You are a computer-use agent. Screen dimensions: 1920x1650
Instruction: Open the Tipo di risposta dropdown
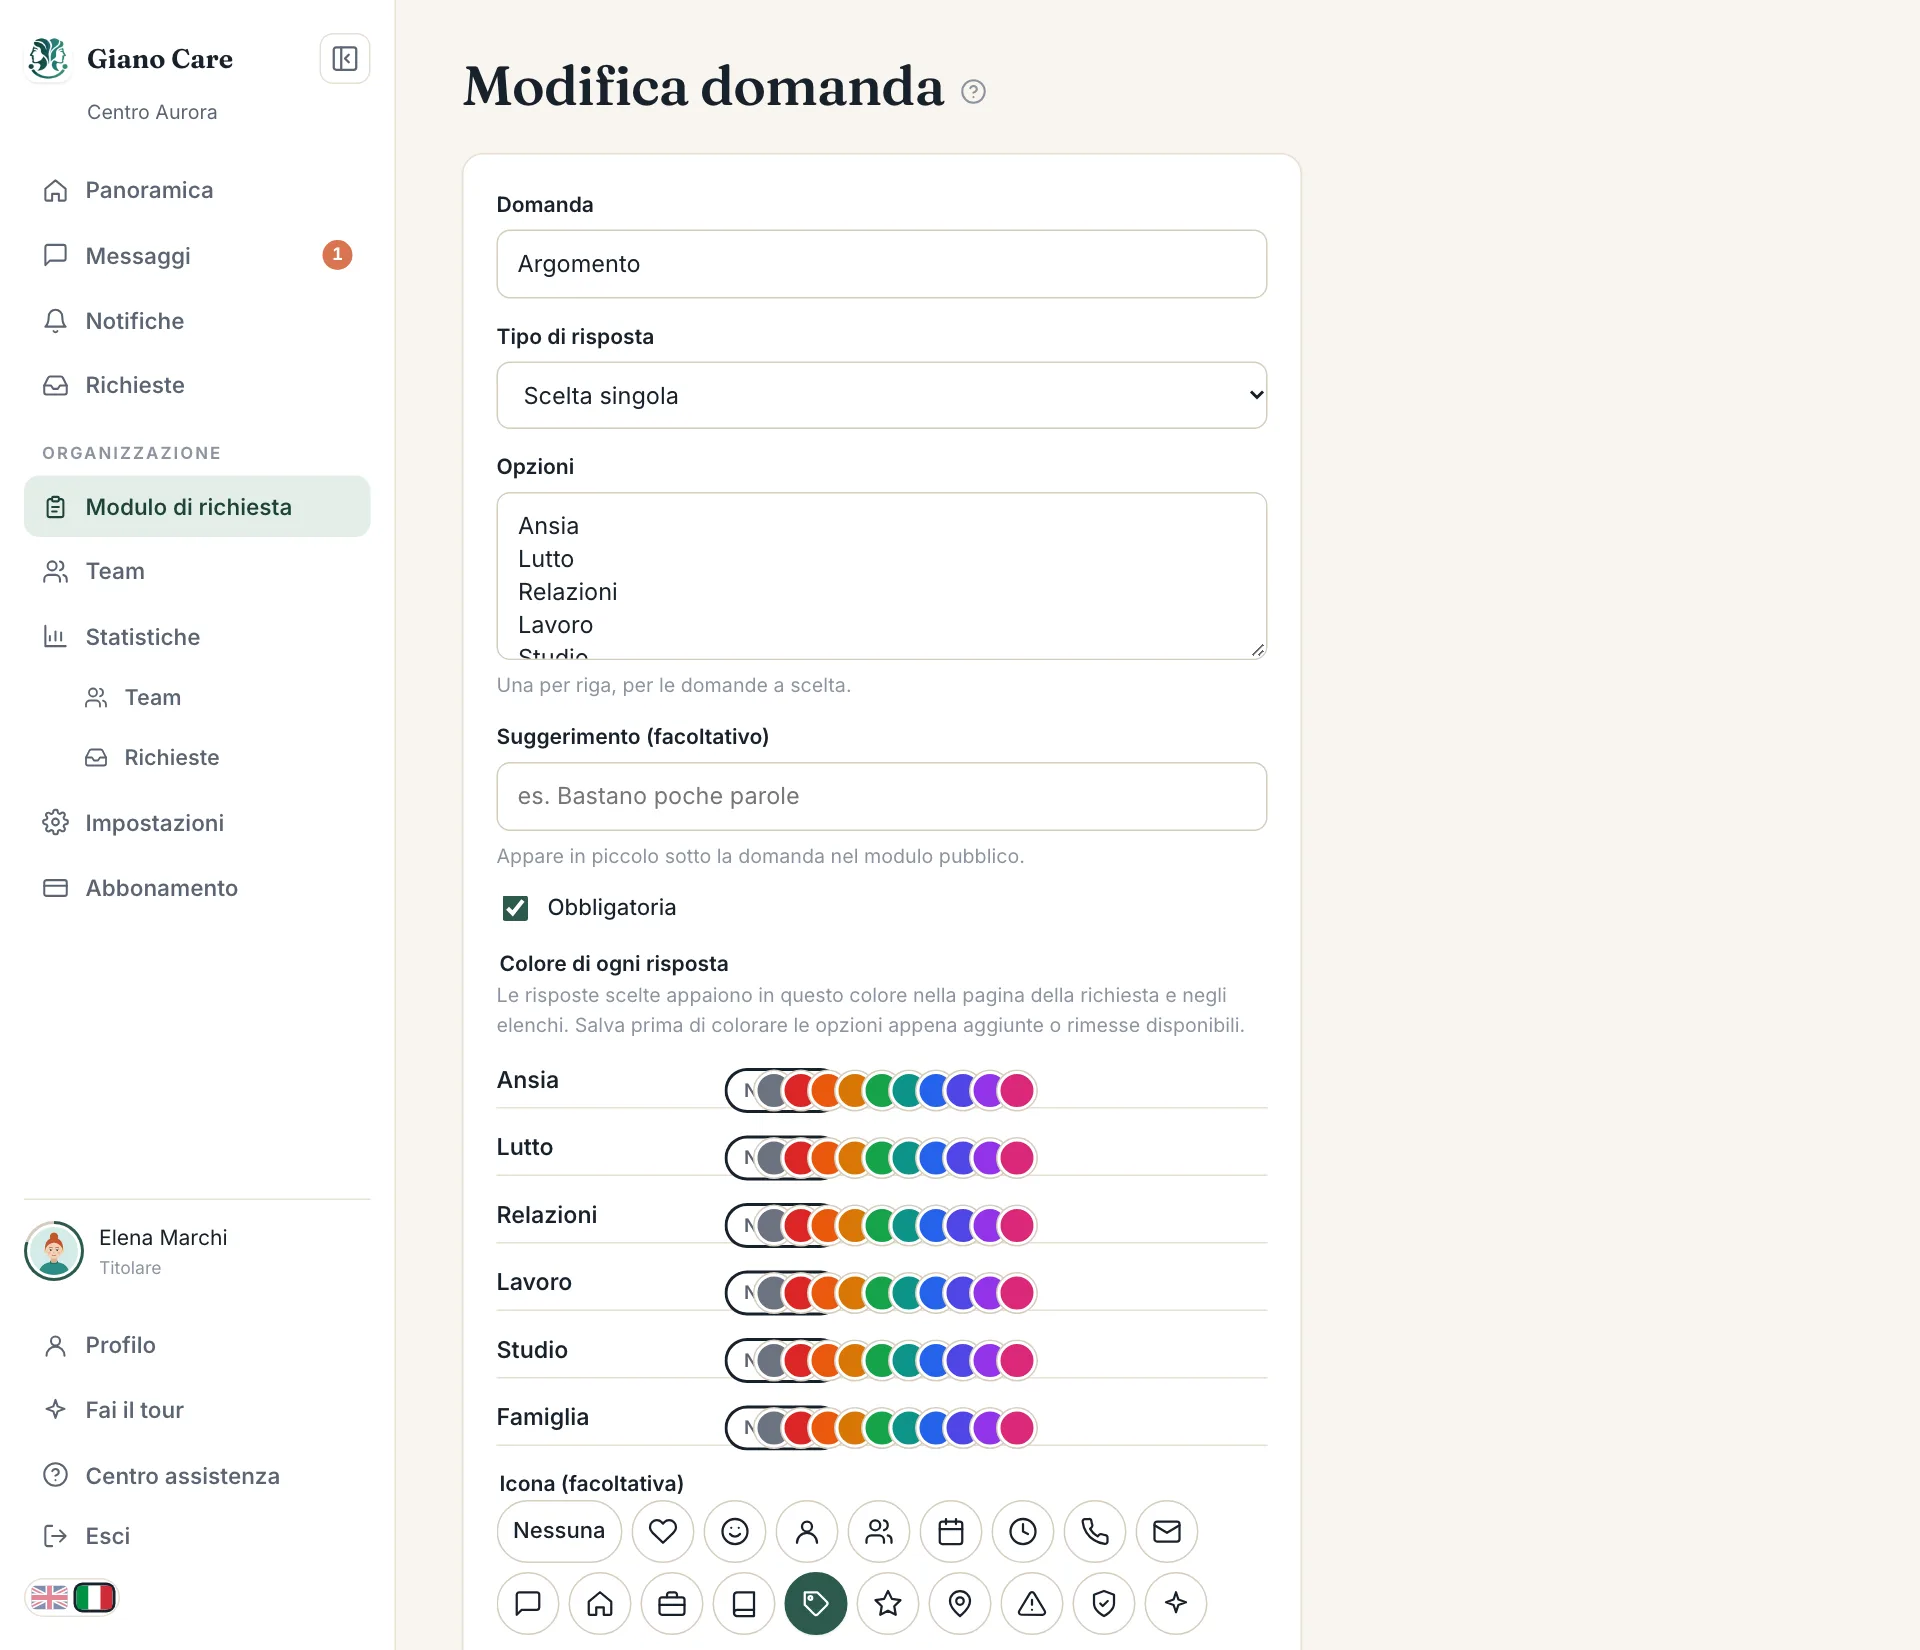click(882, 395)
